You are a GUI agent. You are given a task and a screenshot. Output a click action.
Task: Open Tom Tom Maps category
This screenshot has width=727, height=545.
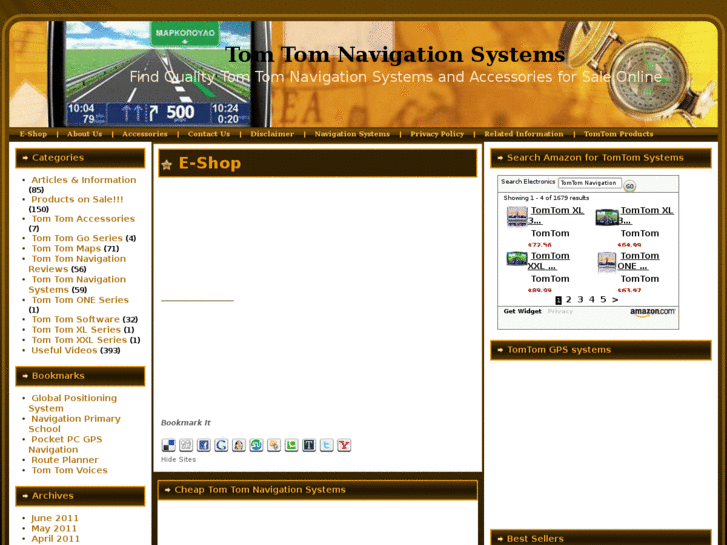(66, 249)
